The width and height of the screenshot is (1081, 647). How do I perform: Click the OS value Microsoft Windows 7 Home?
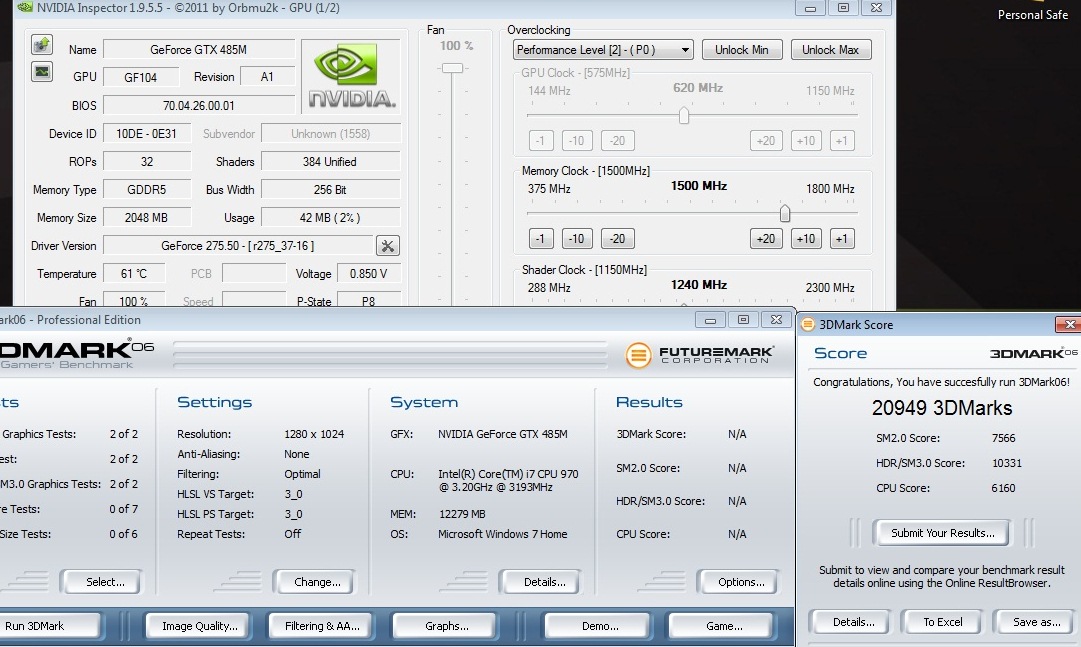(x=503, y=535)
